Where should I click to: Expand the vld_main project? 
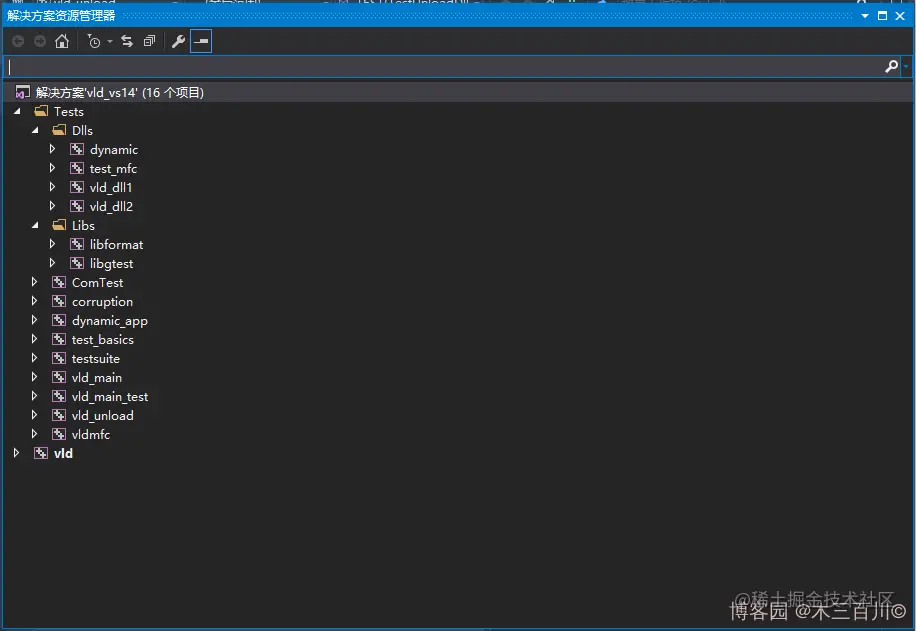pos(34,377)
